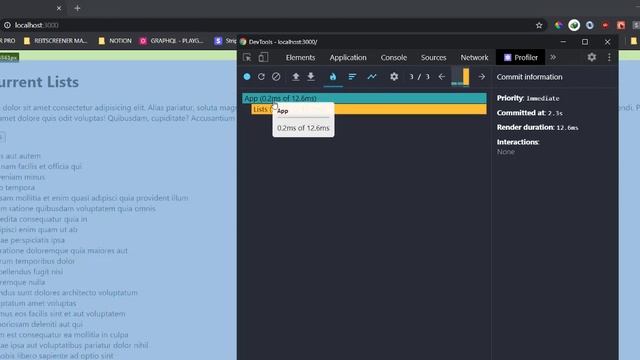Expand more DevTools tabs chevron
The height and width of the screenshot is (360, 640).
(x=553, y=58)
